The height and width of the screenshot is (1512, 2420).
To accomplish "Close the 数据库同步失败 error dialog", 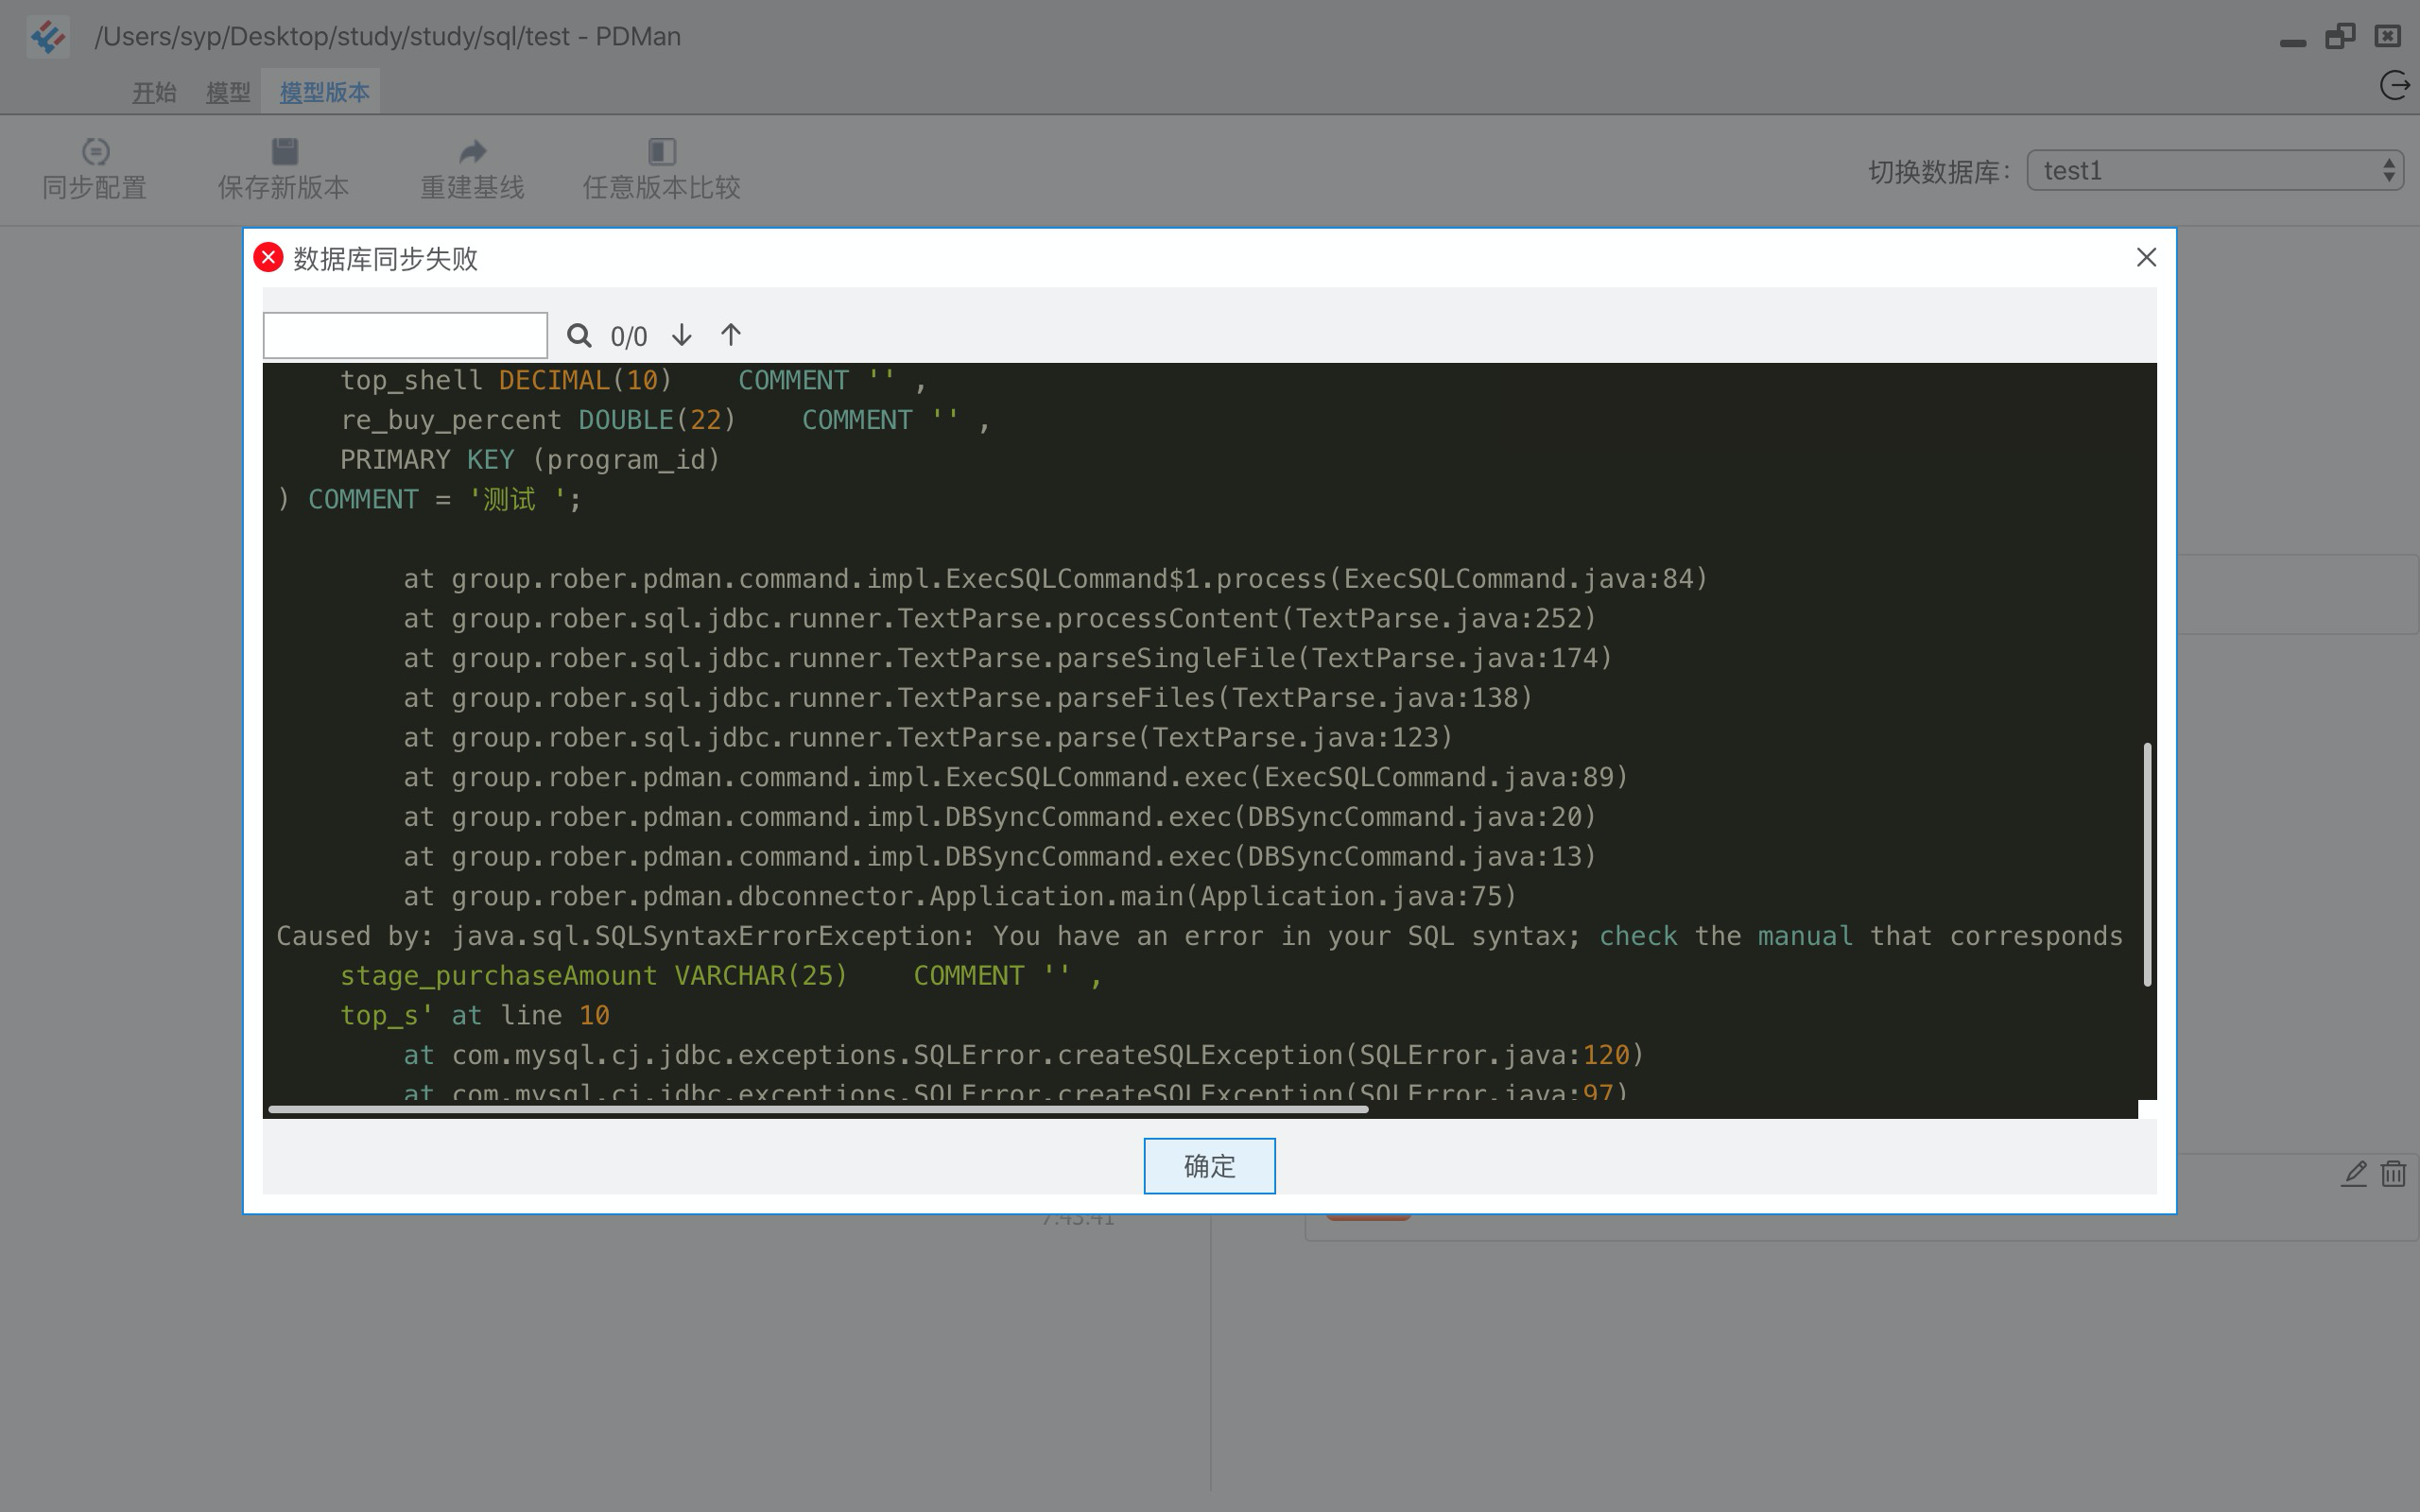I will click(x=2146, y=257).
